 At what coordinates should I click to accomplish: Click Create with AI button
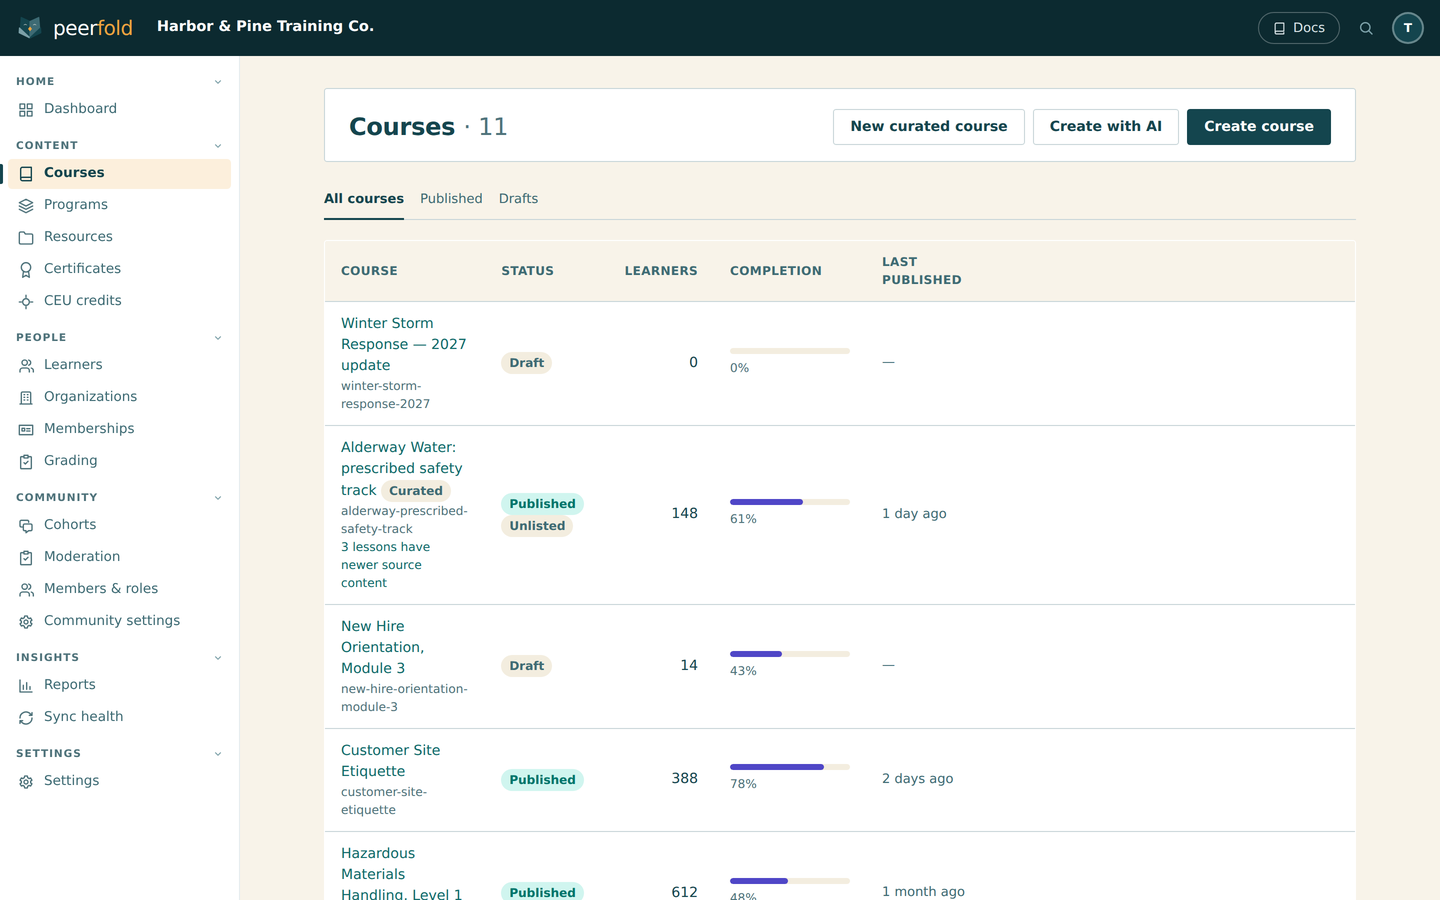1106,127
